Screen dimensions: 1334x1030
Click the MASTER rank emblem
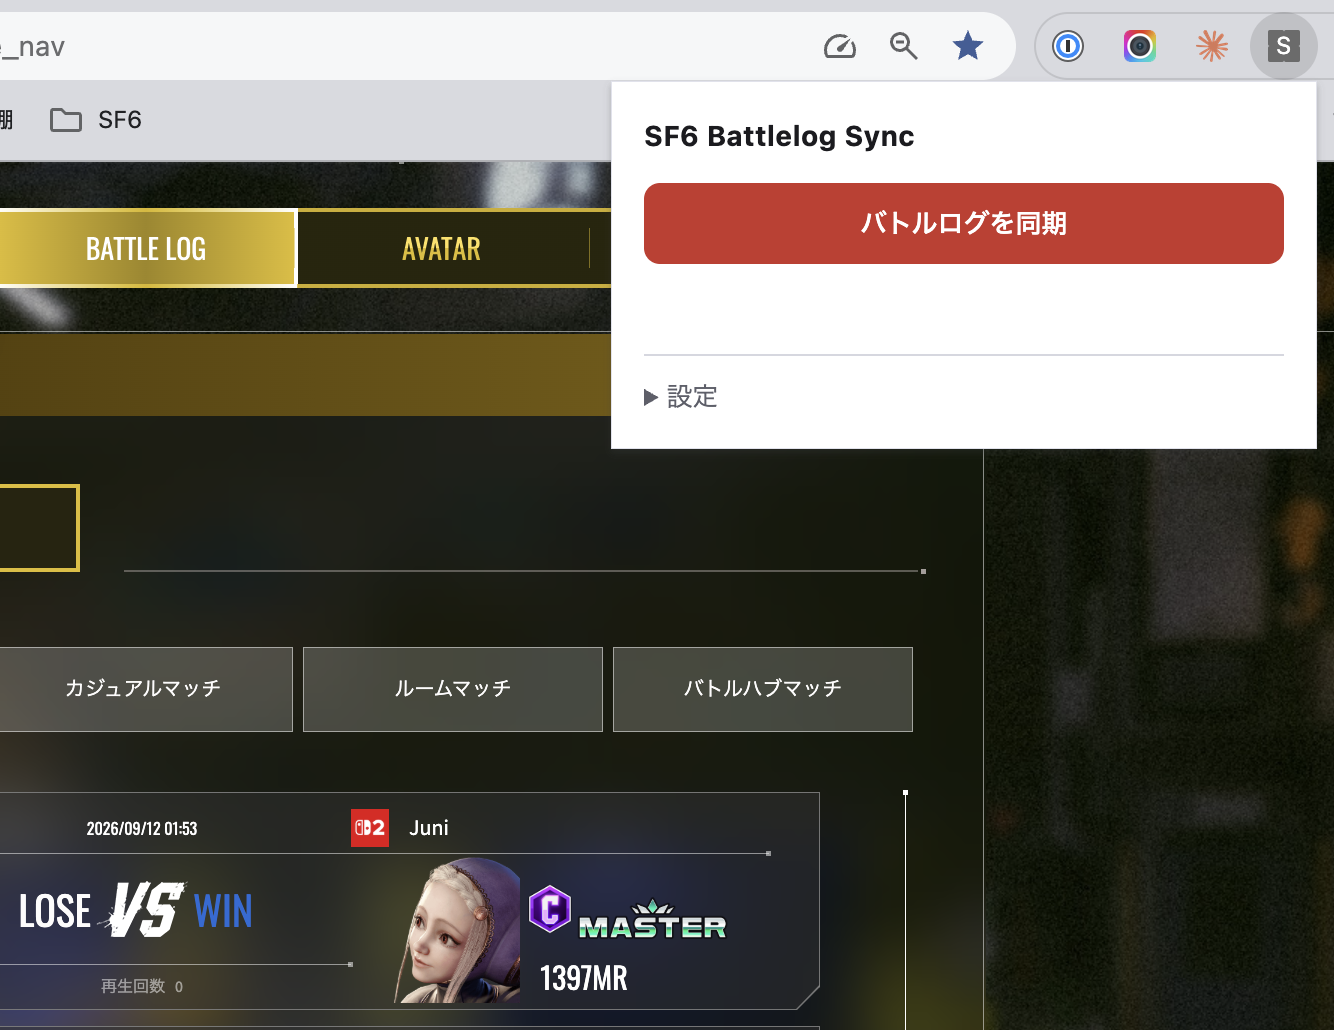tap(652, 921)
